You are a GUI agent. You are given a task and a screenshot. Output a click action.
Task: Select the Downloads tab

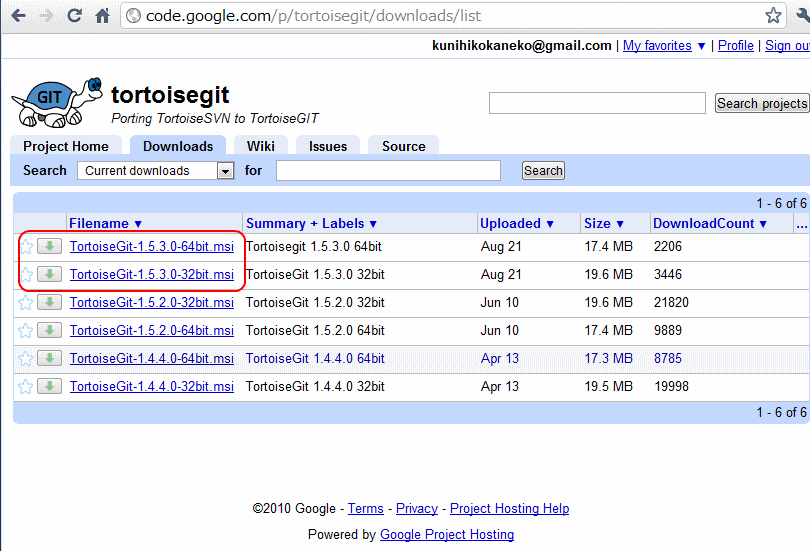click(x=178, y=146)
